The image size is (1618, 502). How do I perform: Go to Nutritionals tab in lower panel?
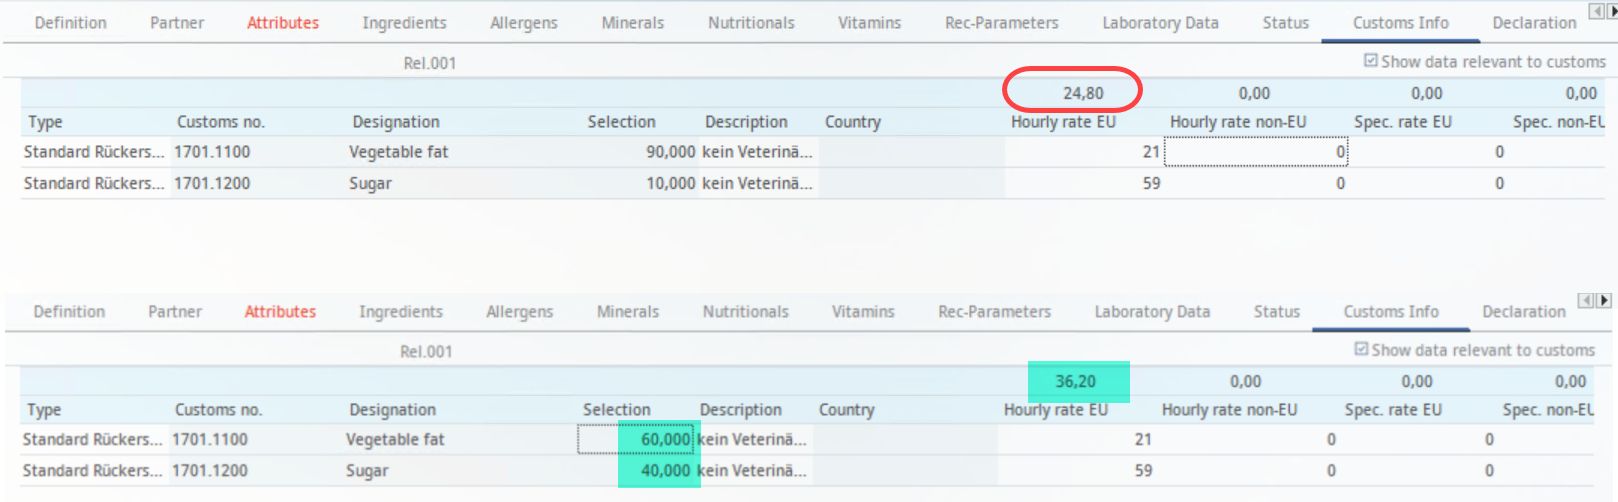[x=745, y=311]
